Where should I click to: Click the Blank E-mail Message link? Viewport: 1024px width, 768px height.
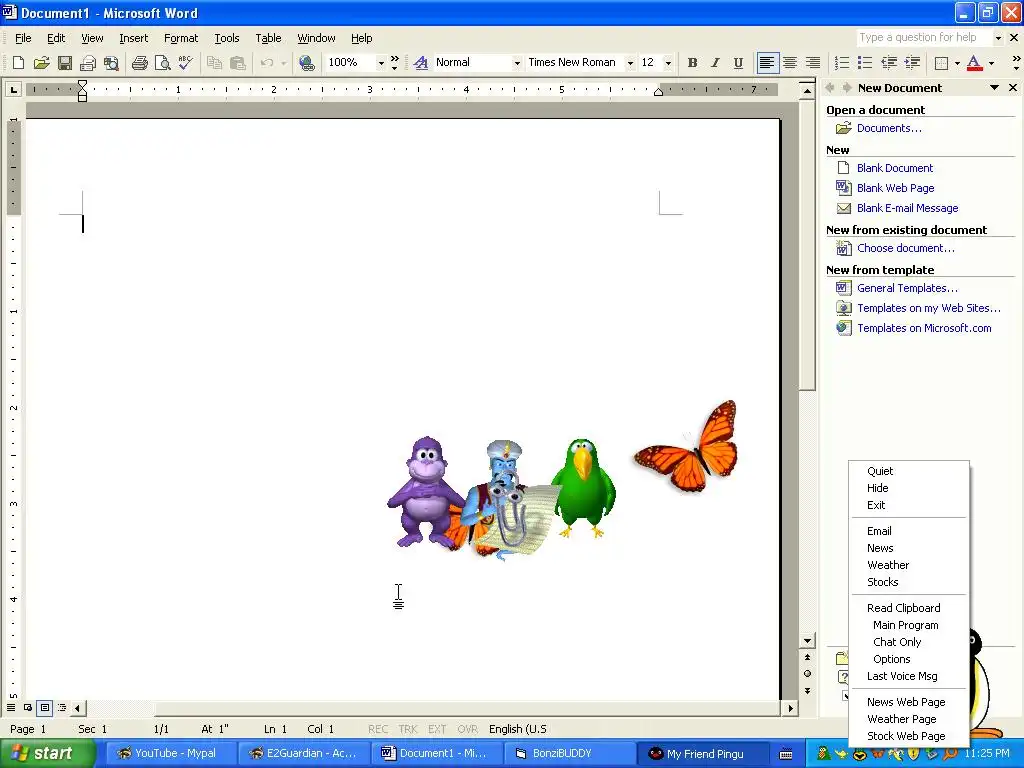(907, 208)
